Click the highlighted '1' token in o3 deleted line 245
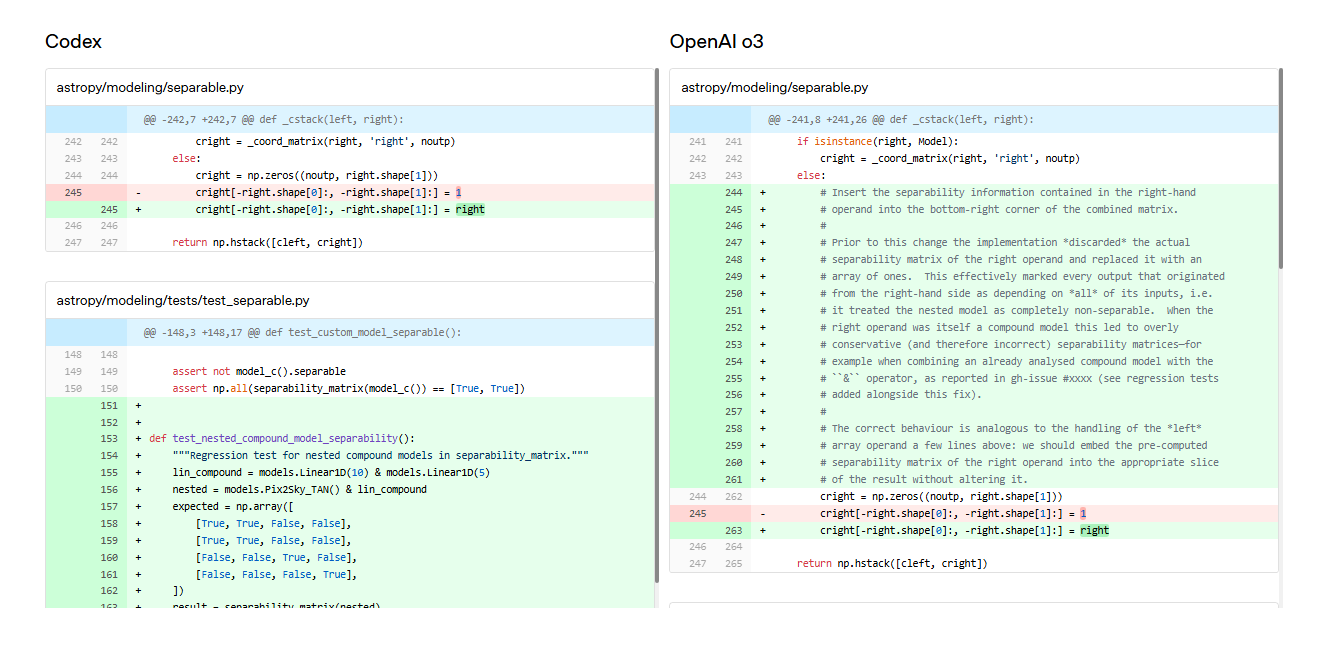Screen dimensions: 1335x657 (1083, 513)
